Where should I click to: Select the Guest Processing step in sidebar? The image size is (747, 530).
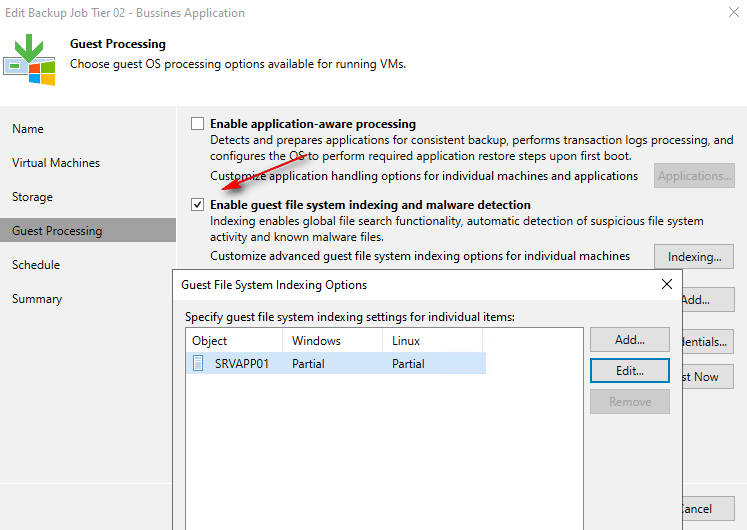pyautogui.click(x=57, y=231)
